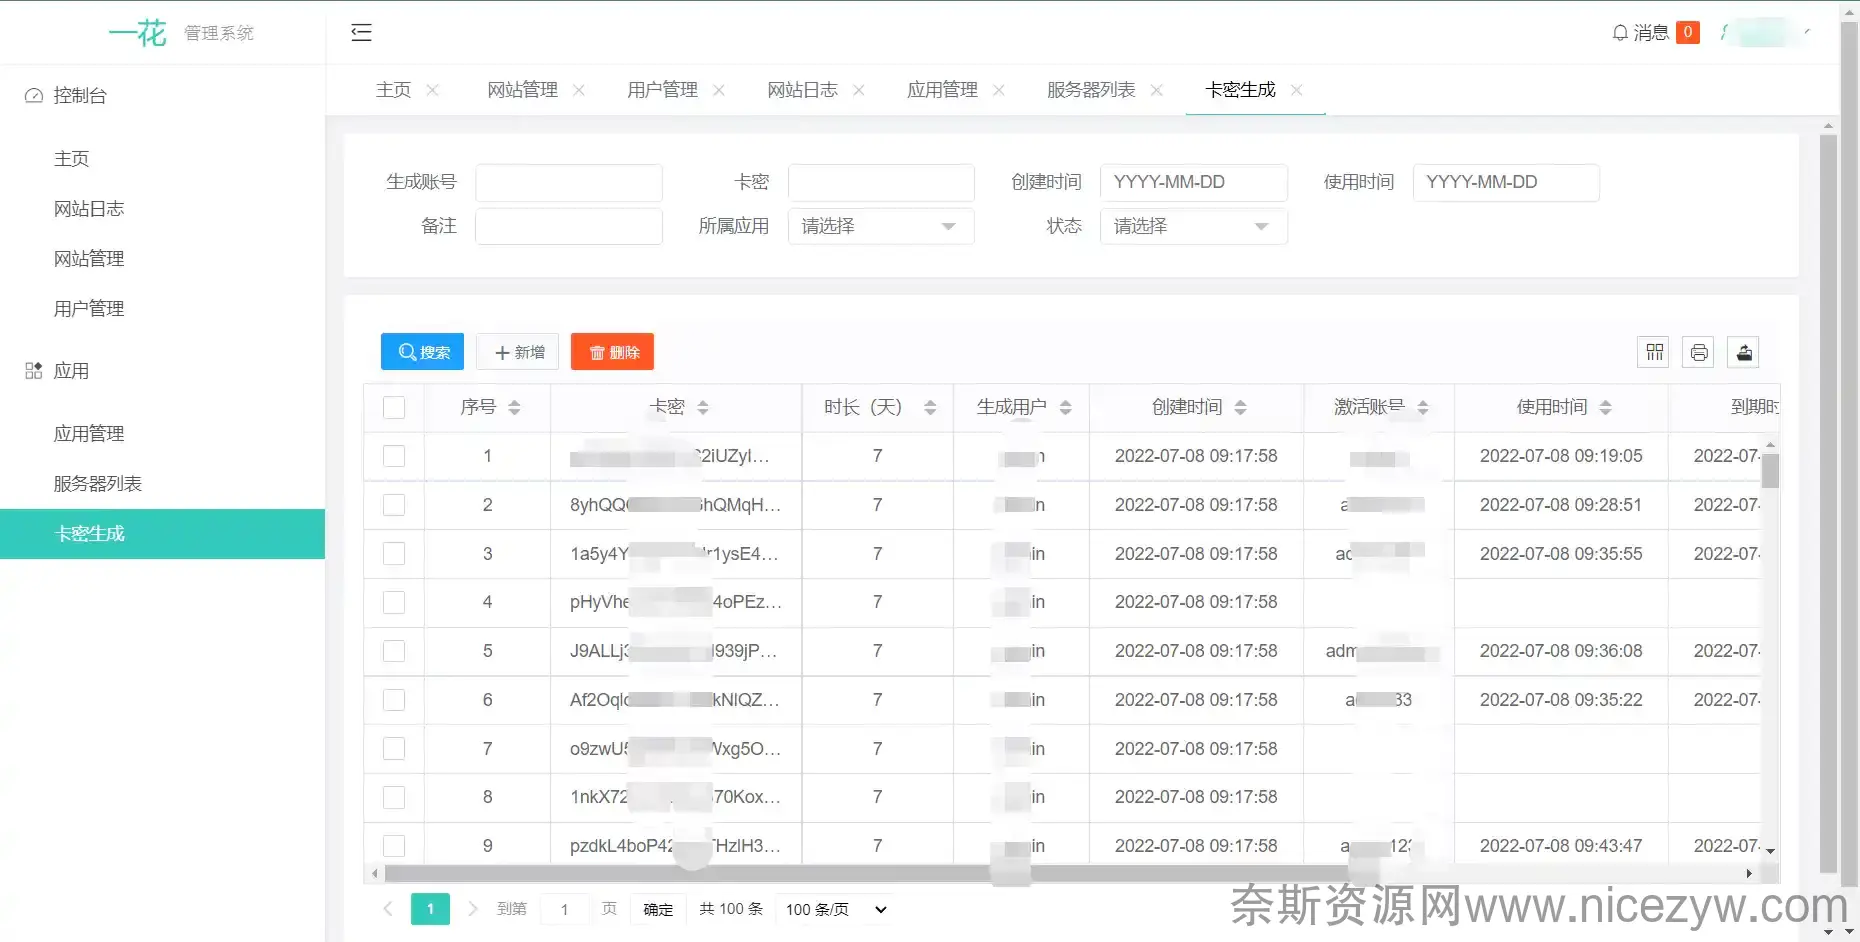The height and width of the screenshot is (942, 1860).
Task: Click the 新增 button
Action: (518, 352)
